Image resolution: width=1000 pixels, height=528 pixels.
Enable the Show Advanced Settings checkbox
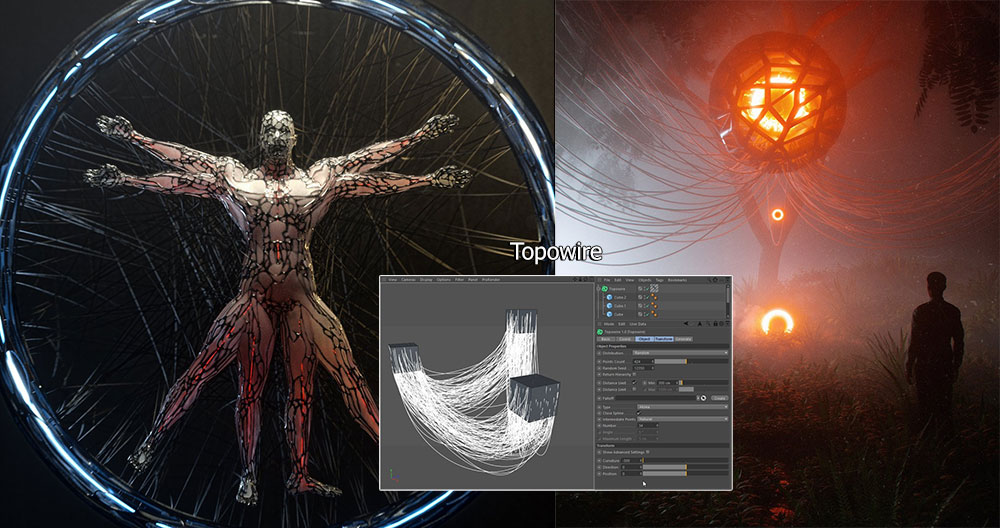pyautogui.click(x=647, y=452)
